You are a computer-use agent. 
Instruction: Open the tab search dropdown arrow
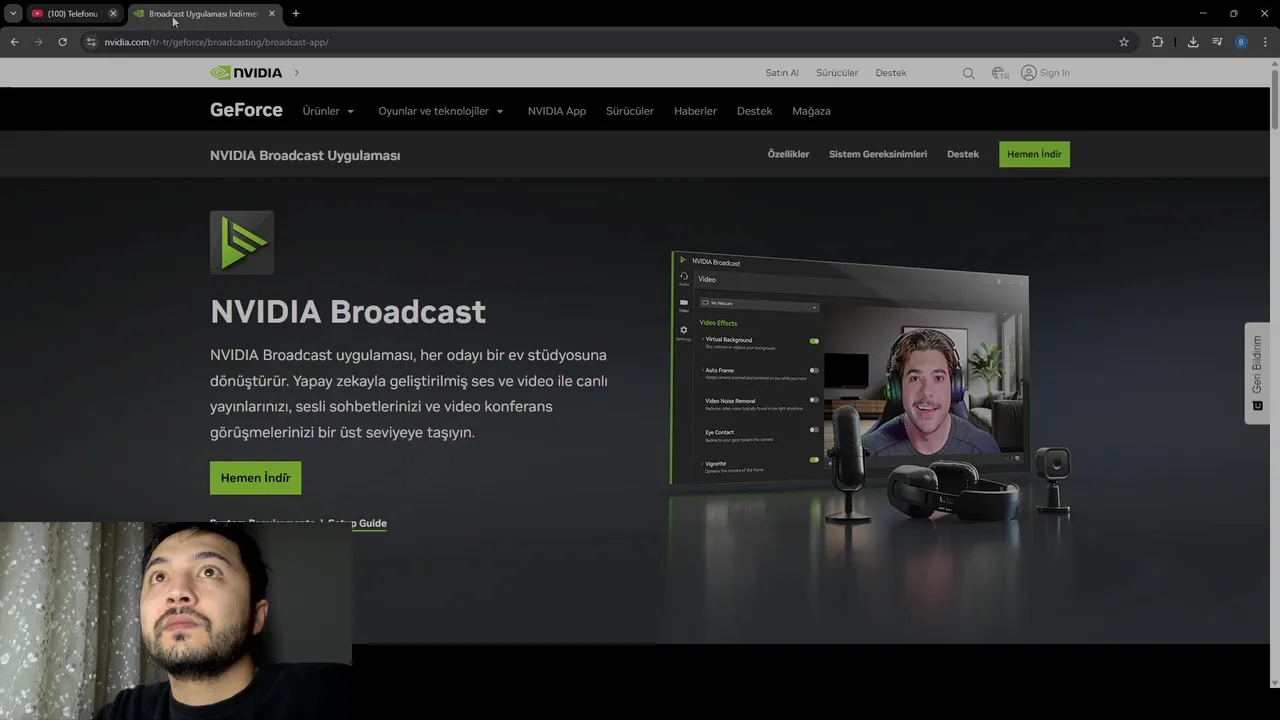pyautogui.click(x=13, y=14)
